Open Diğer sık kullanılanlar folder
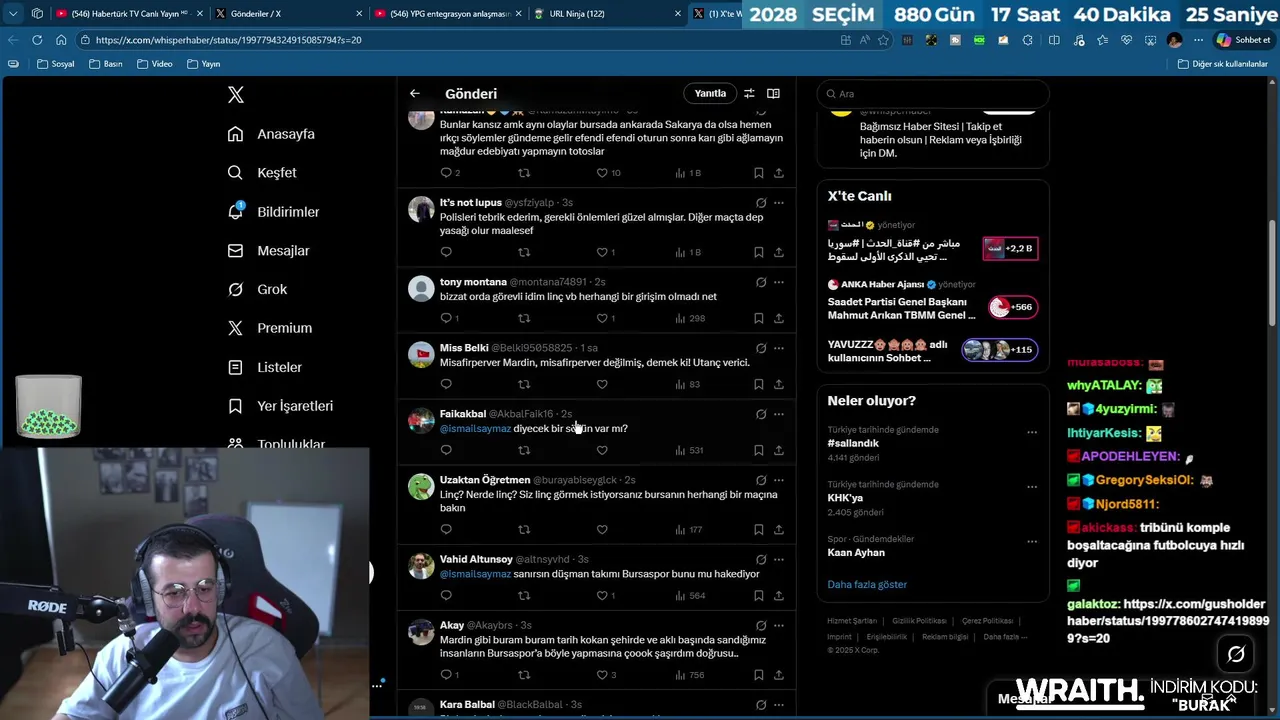The height and width of the screenshot is (720, 1280). point(1223,64)
